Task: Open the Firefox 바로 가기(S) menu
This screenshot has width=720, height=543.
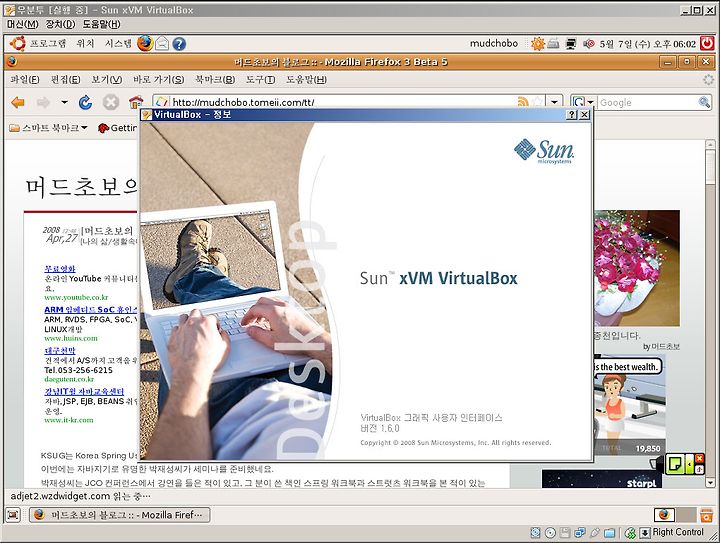Action: 158,79
